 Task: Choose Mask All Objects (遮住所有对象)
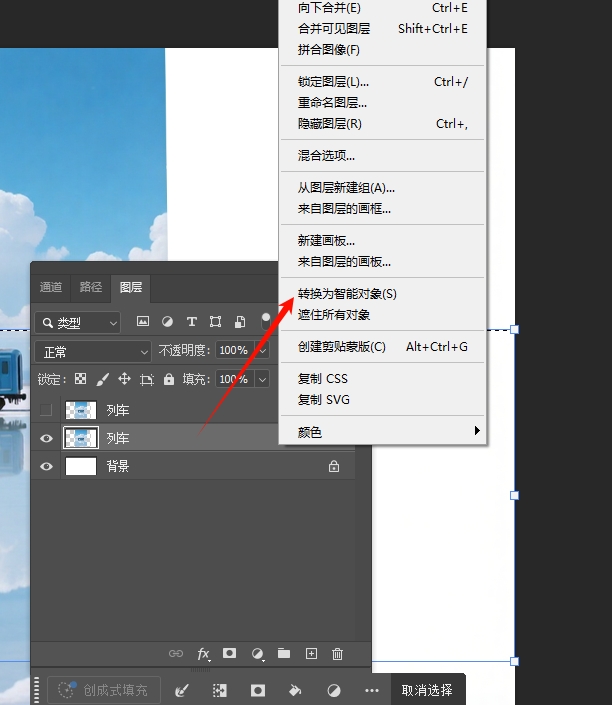pyautogui.click(x=382, y=315)
